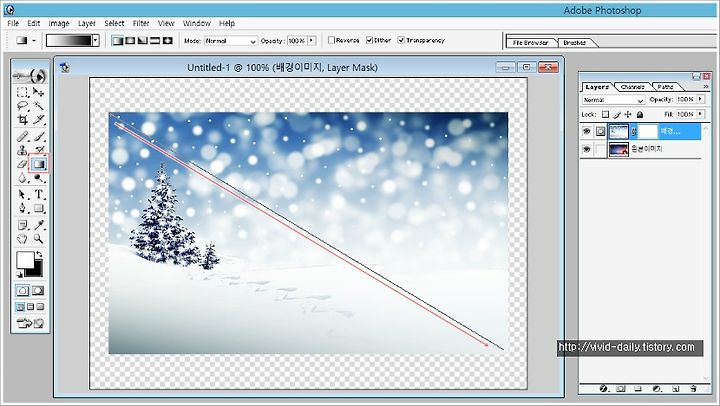Select the Zoom tool
Image resolution: width=720 pixels, height=406 pixels.
pyautogui.click(x=39, y=239)
